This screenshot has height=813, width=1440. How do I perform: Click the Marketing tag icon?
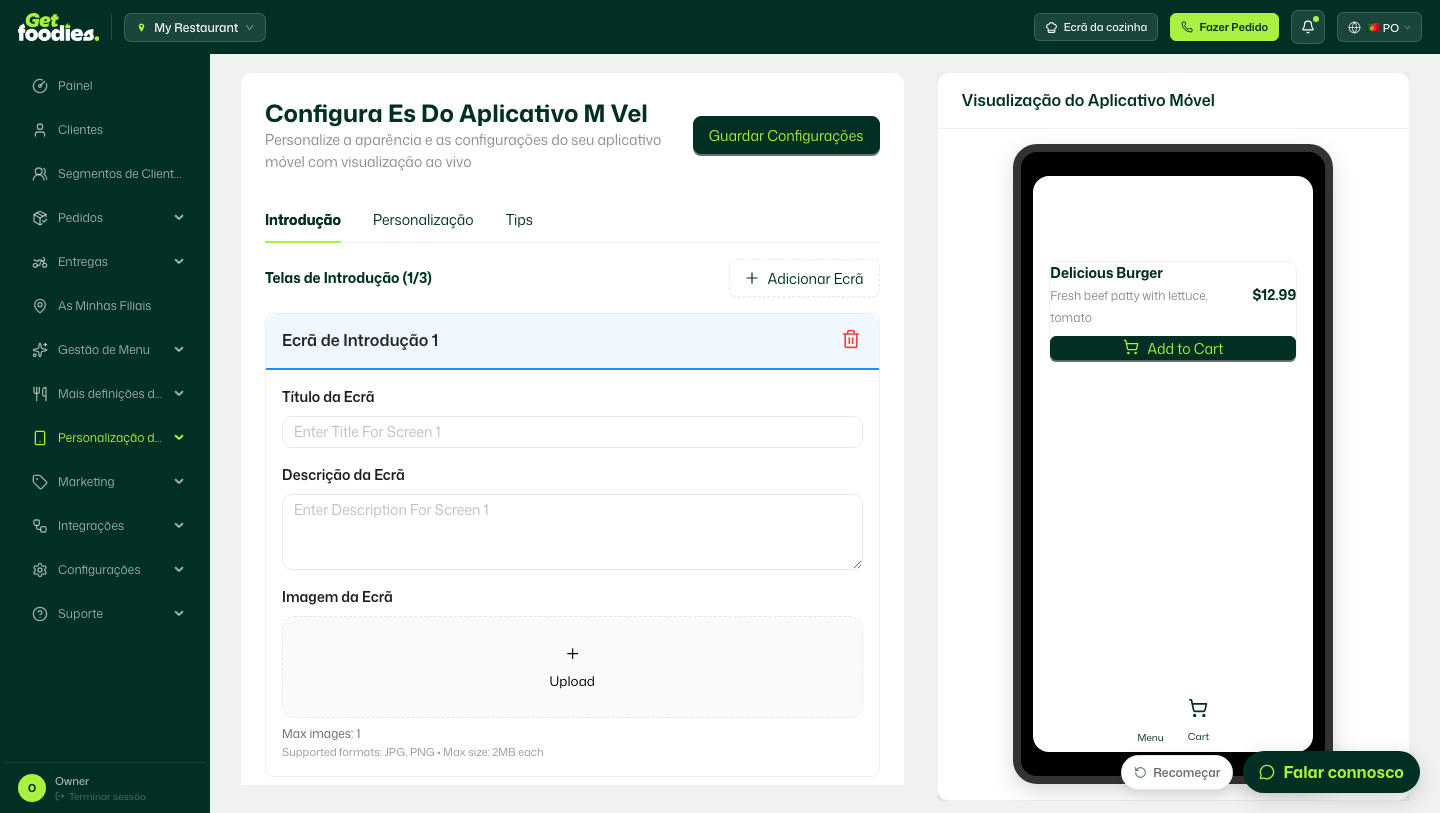tap(40, 482)
